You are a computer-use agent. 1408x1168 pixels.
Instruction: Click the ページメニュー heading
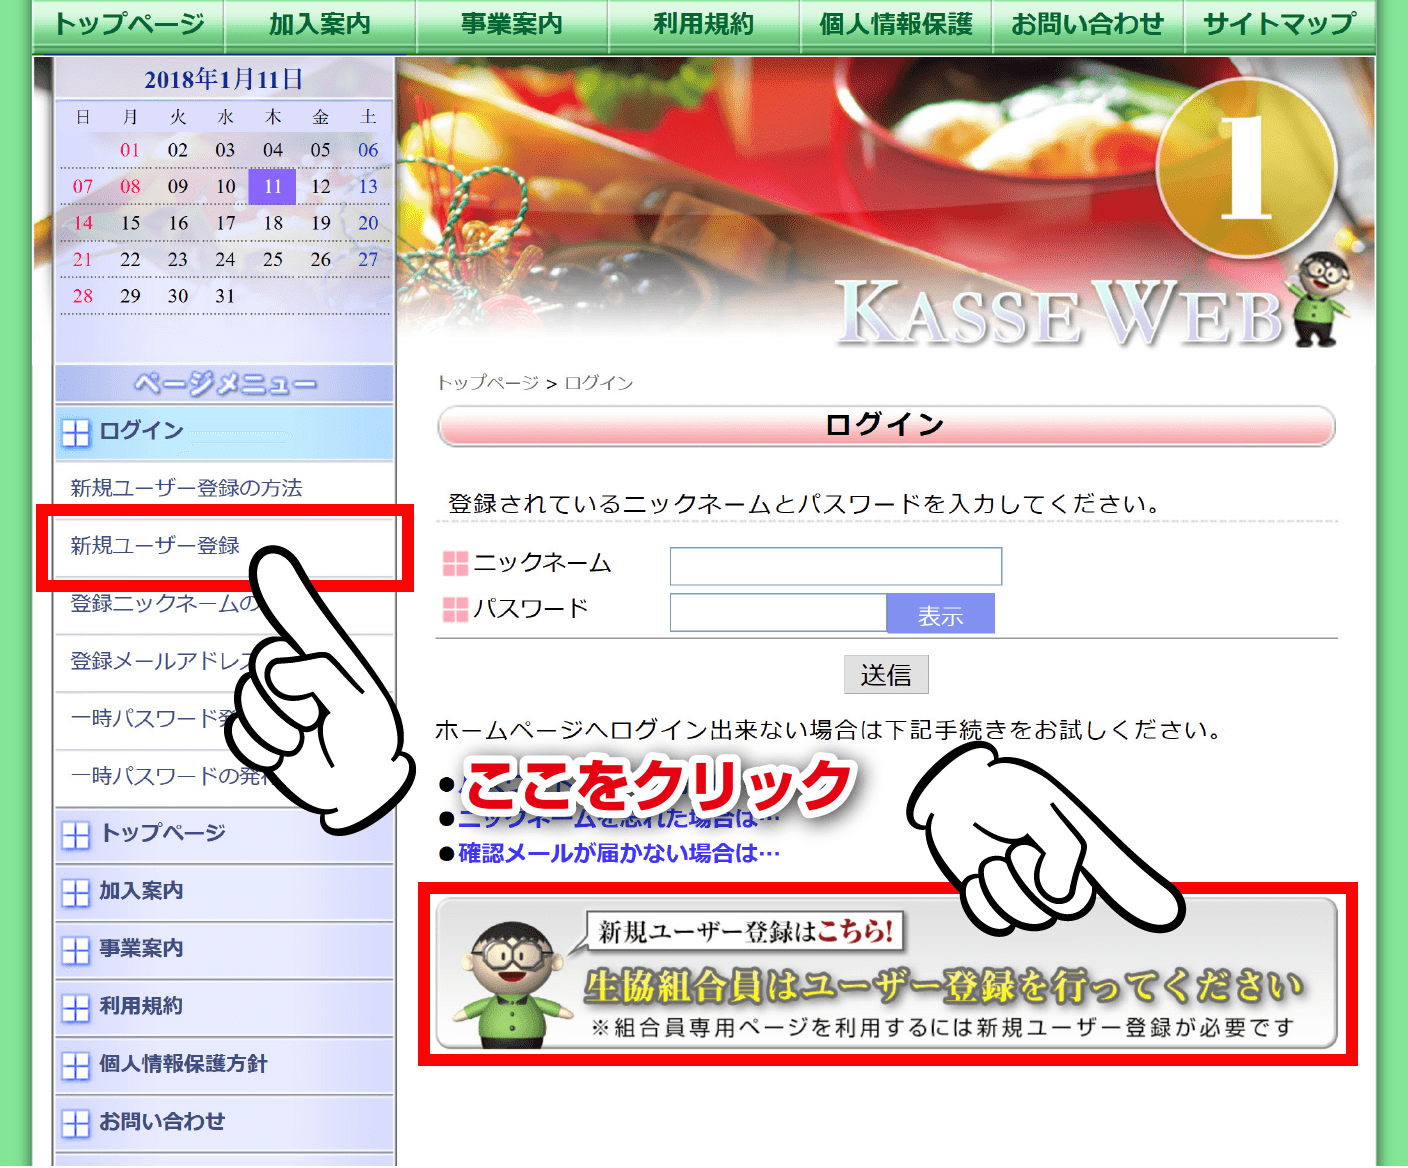225,383
